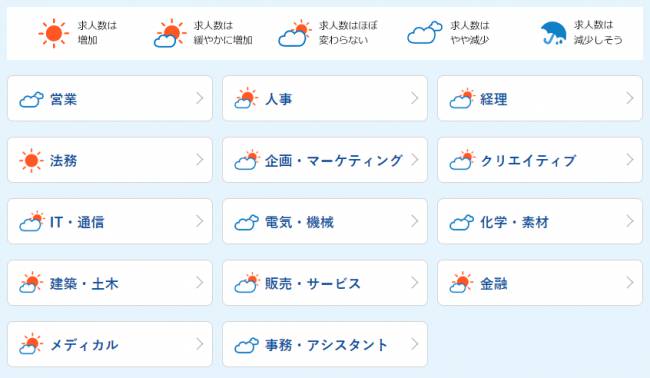Click the sun icon beside 法務
This screenshot has width=650, height=378.
pos(32,160)
